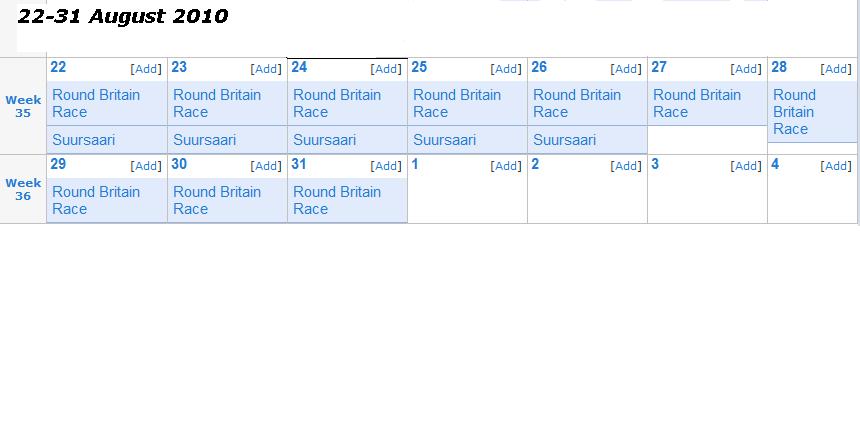Add an event on September 4
This screenshot has height=440, width=860.
836,166
